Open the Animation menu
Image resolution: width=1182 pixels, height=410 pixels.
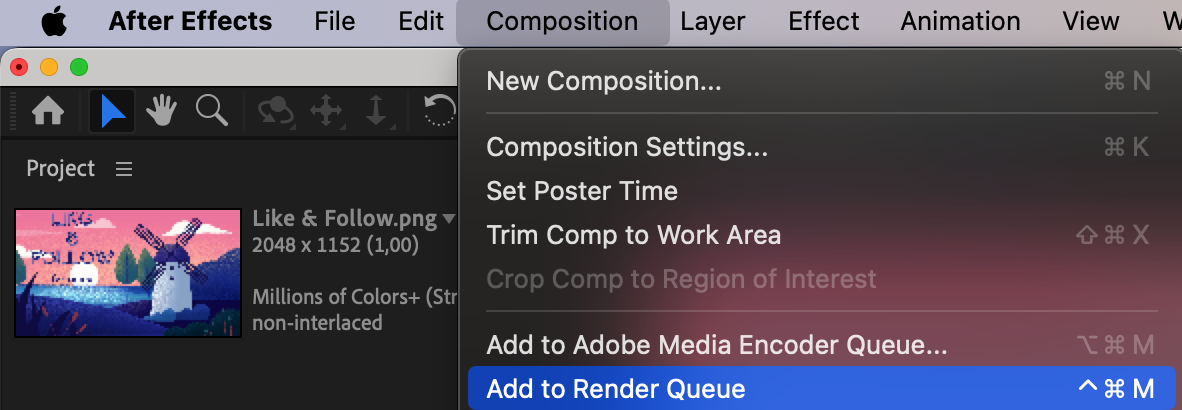click(x=960, y=21)
